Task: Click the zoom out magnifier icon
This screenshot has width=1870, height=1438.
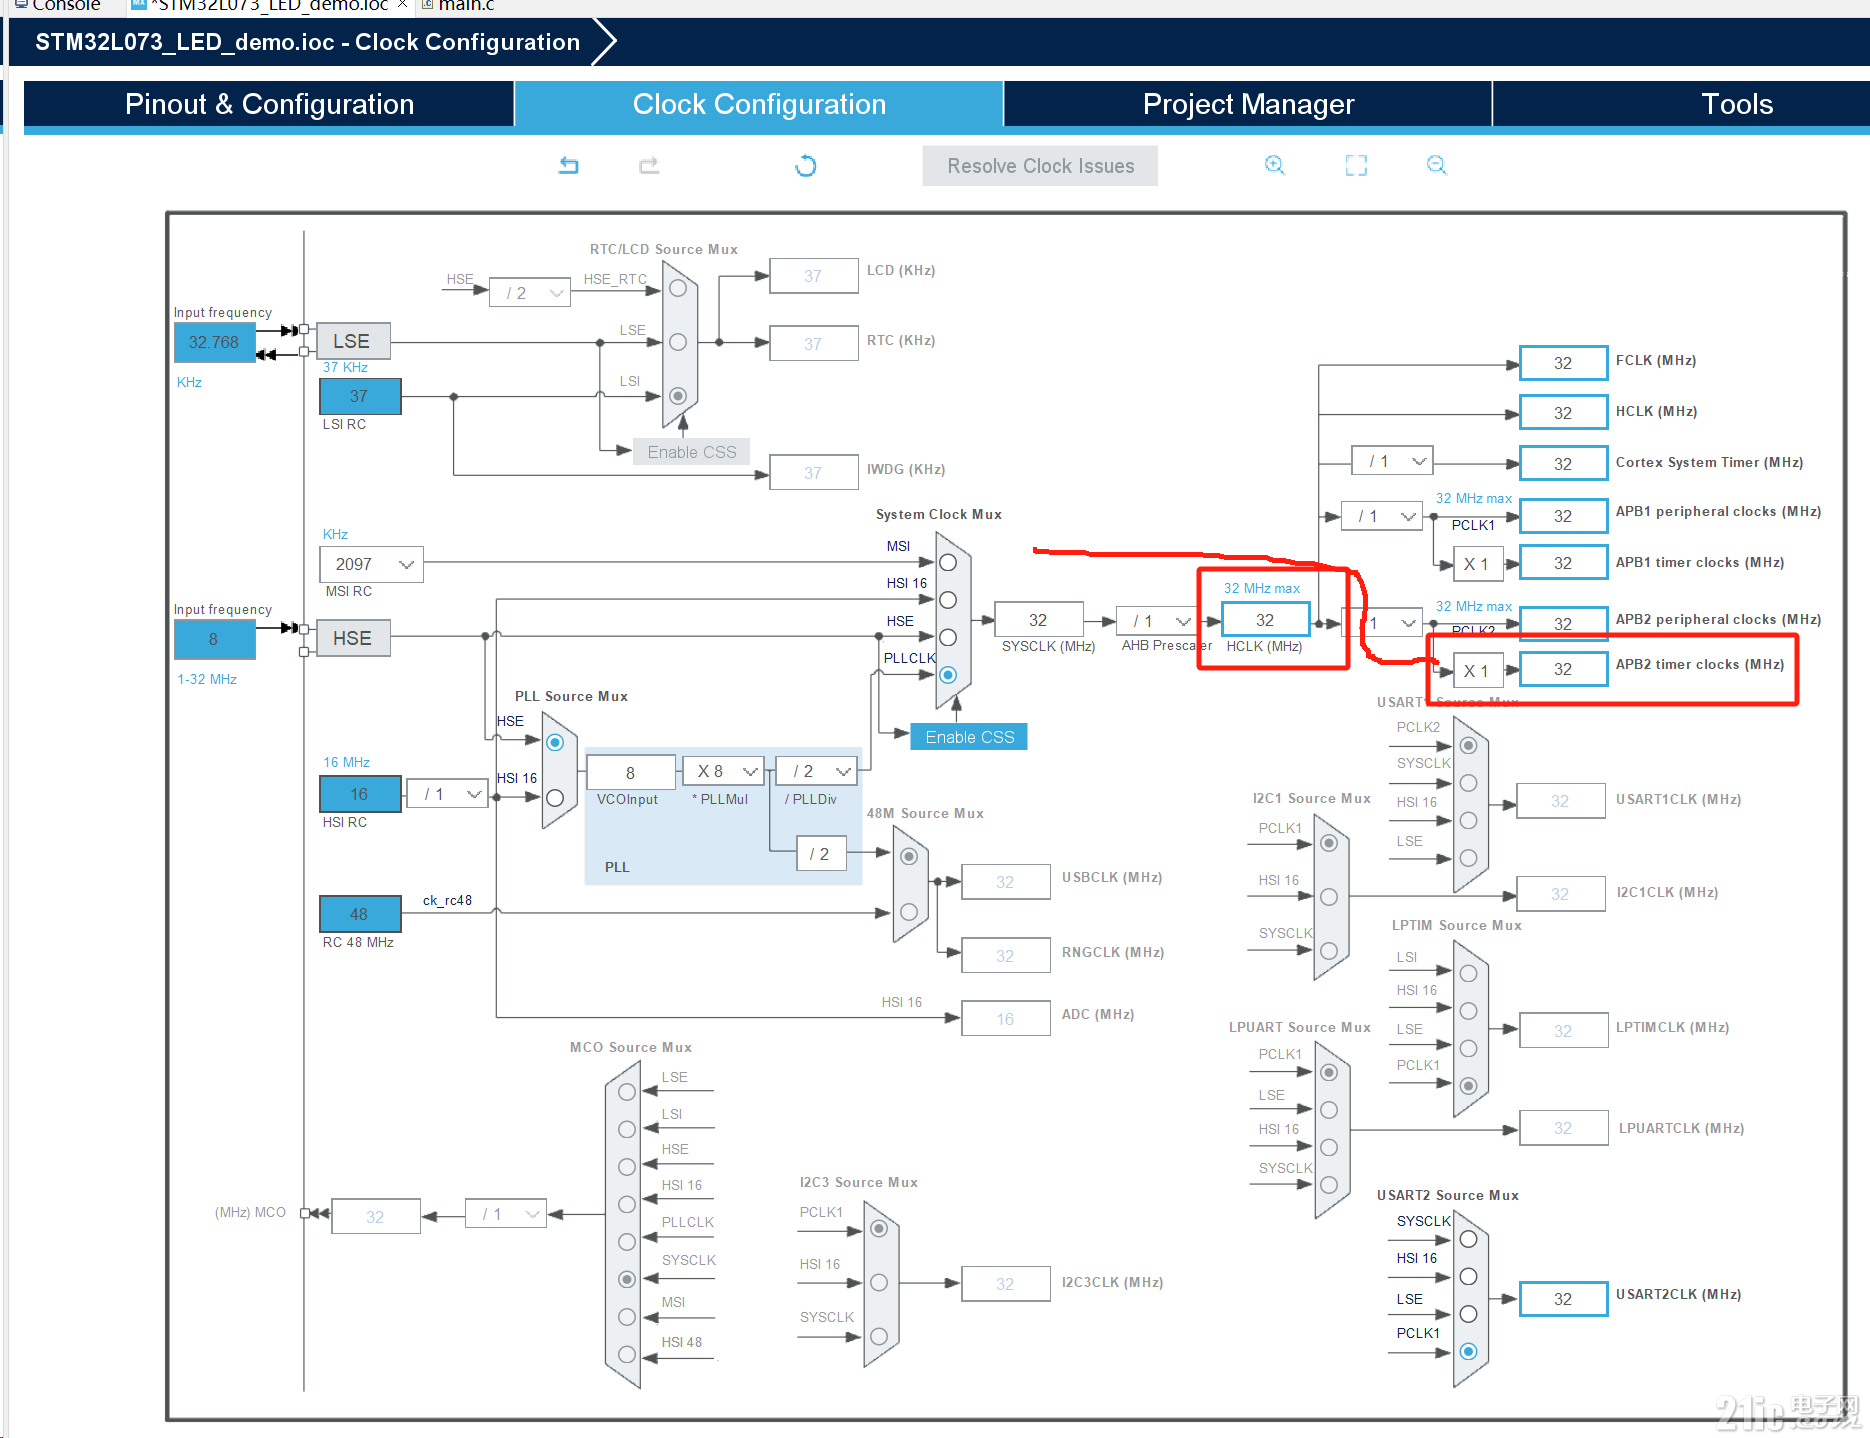Action: pos(1436,165)
